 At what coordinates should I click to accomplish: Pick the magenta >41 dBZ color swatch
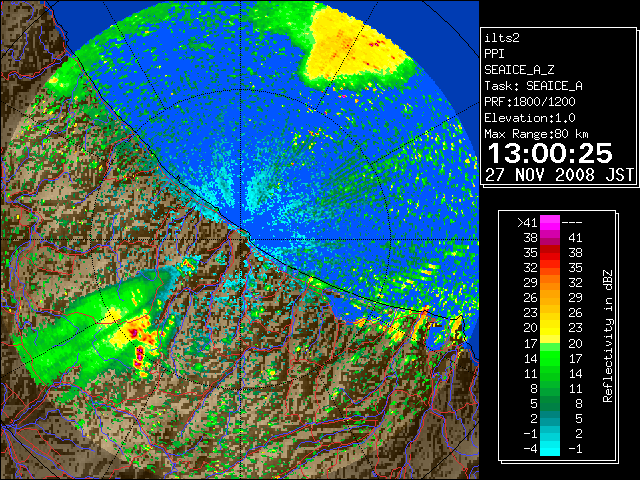(x=550, y=222)
